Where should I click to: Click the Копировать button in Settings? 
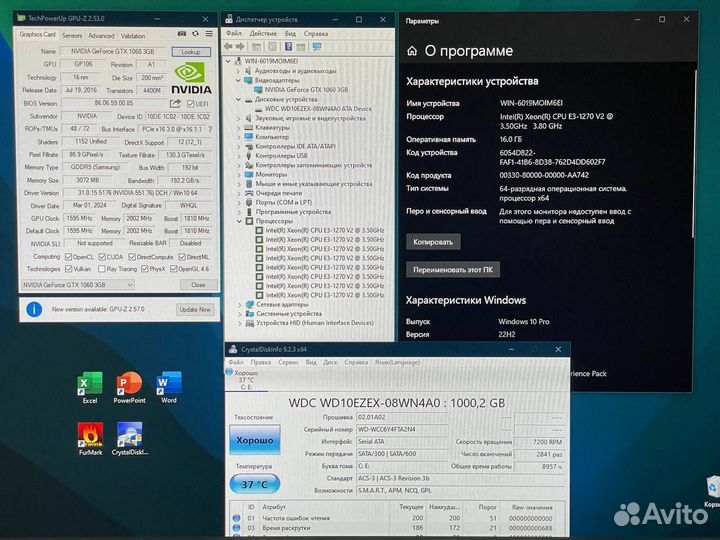click(x=433, y=242)
